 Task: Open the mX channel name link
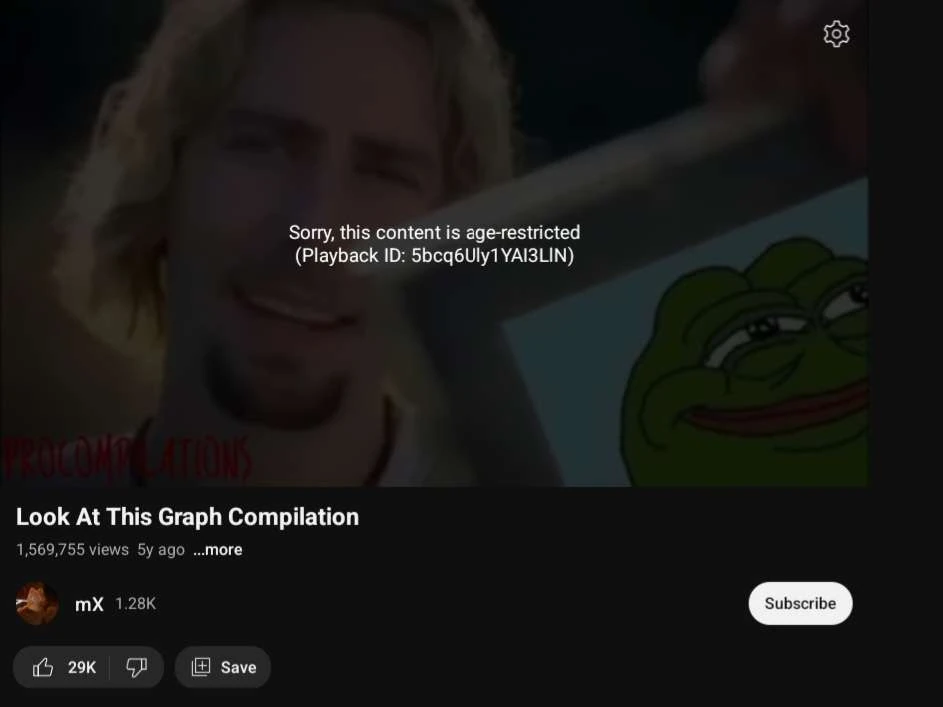(89, 604)
